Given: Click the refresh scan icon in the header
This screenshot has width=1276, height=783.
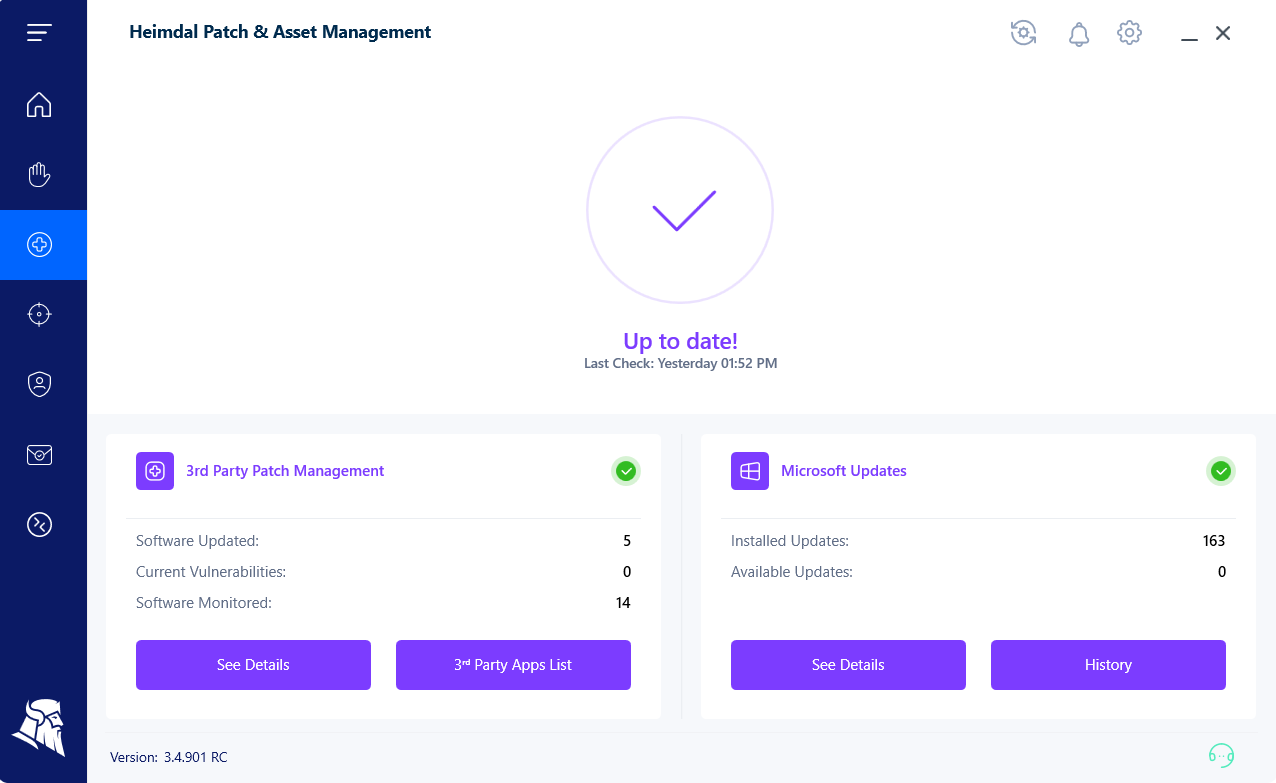Looking at the screenshot, I should (1023, 33).
